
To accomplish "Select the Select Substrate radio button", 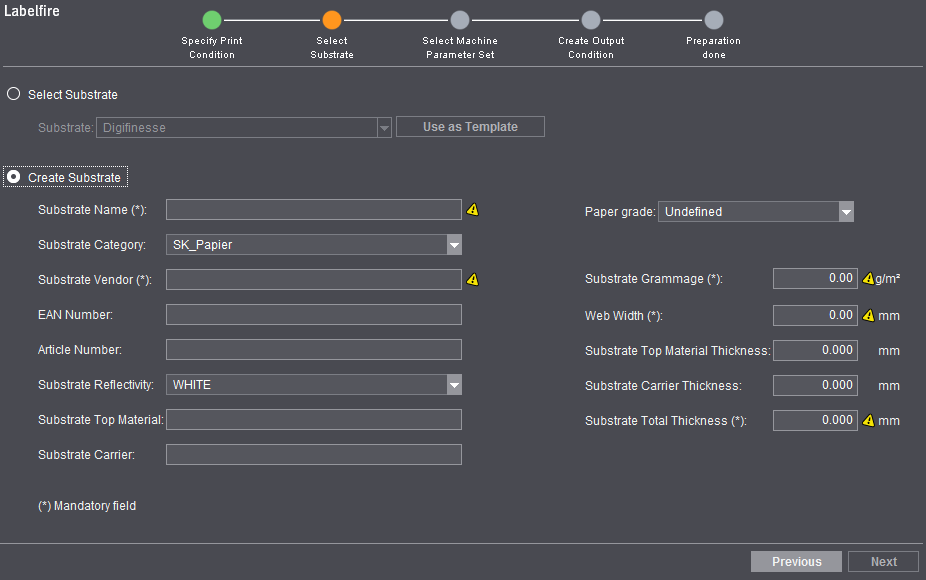I will (13, 94).
